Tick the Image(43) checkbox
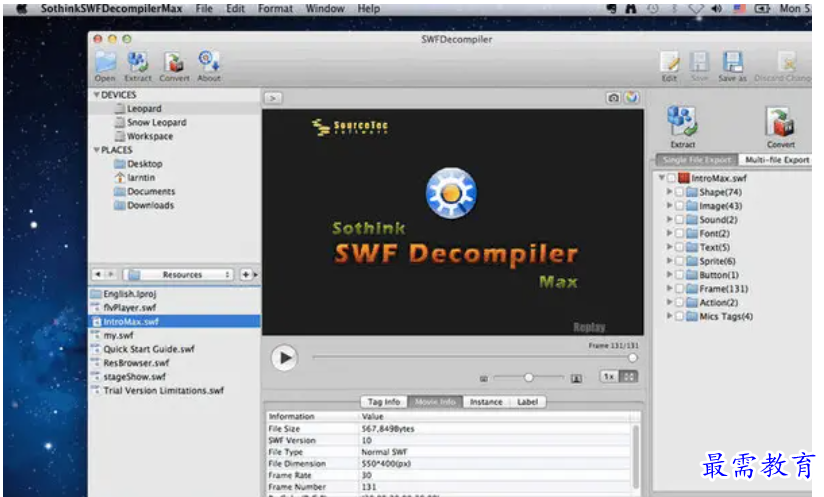Viewport: 824px width, 497px height. click(x=679, y=205)
